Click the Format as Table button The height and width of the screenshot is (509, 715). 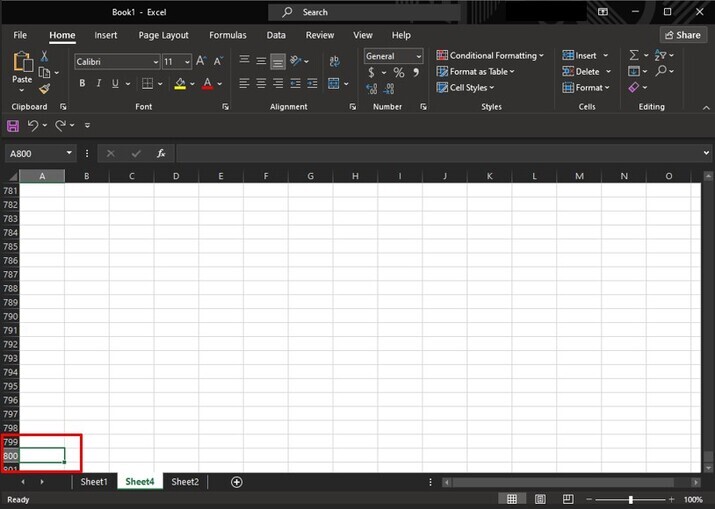(476, 72)
